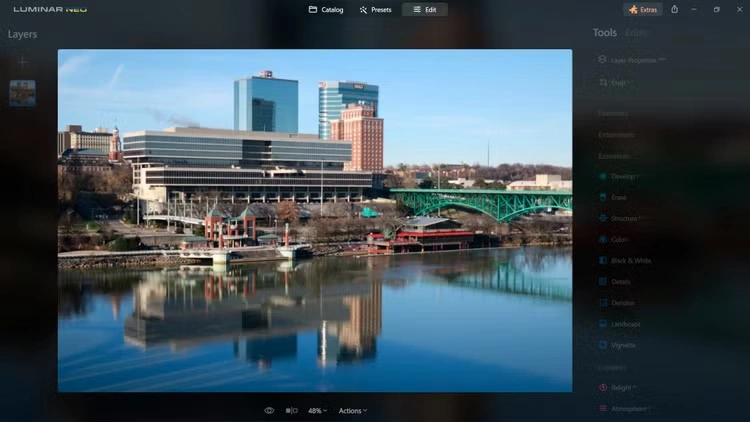Select the layer thumbnail in Layers panel
The image size is (750, 422).
(x=22, y=93)
